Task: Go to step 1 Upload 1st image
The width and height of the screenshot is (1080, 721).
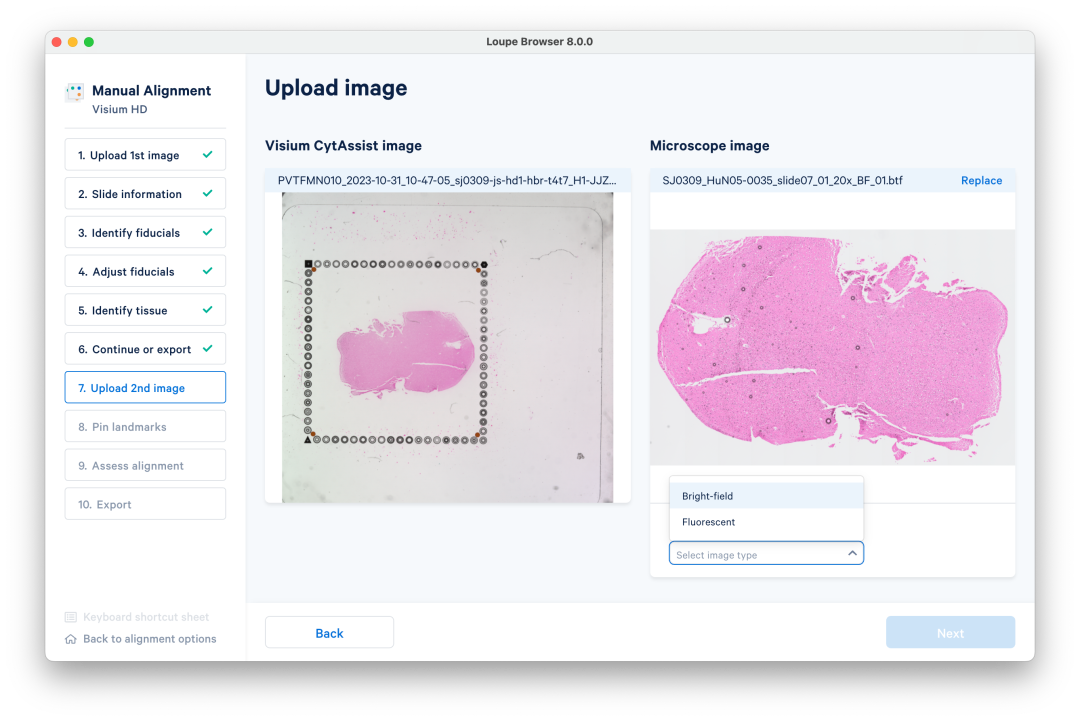Action: (x=145, y=155)
